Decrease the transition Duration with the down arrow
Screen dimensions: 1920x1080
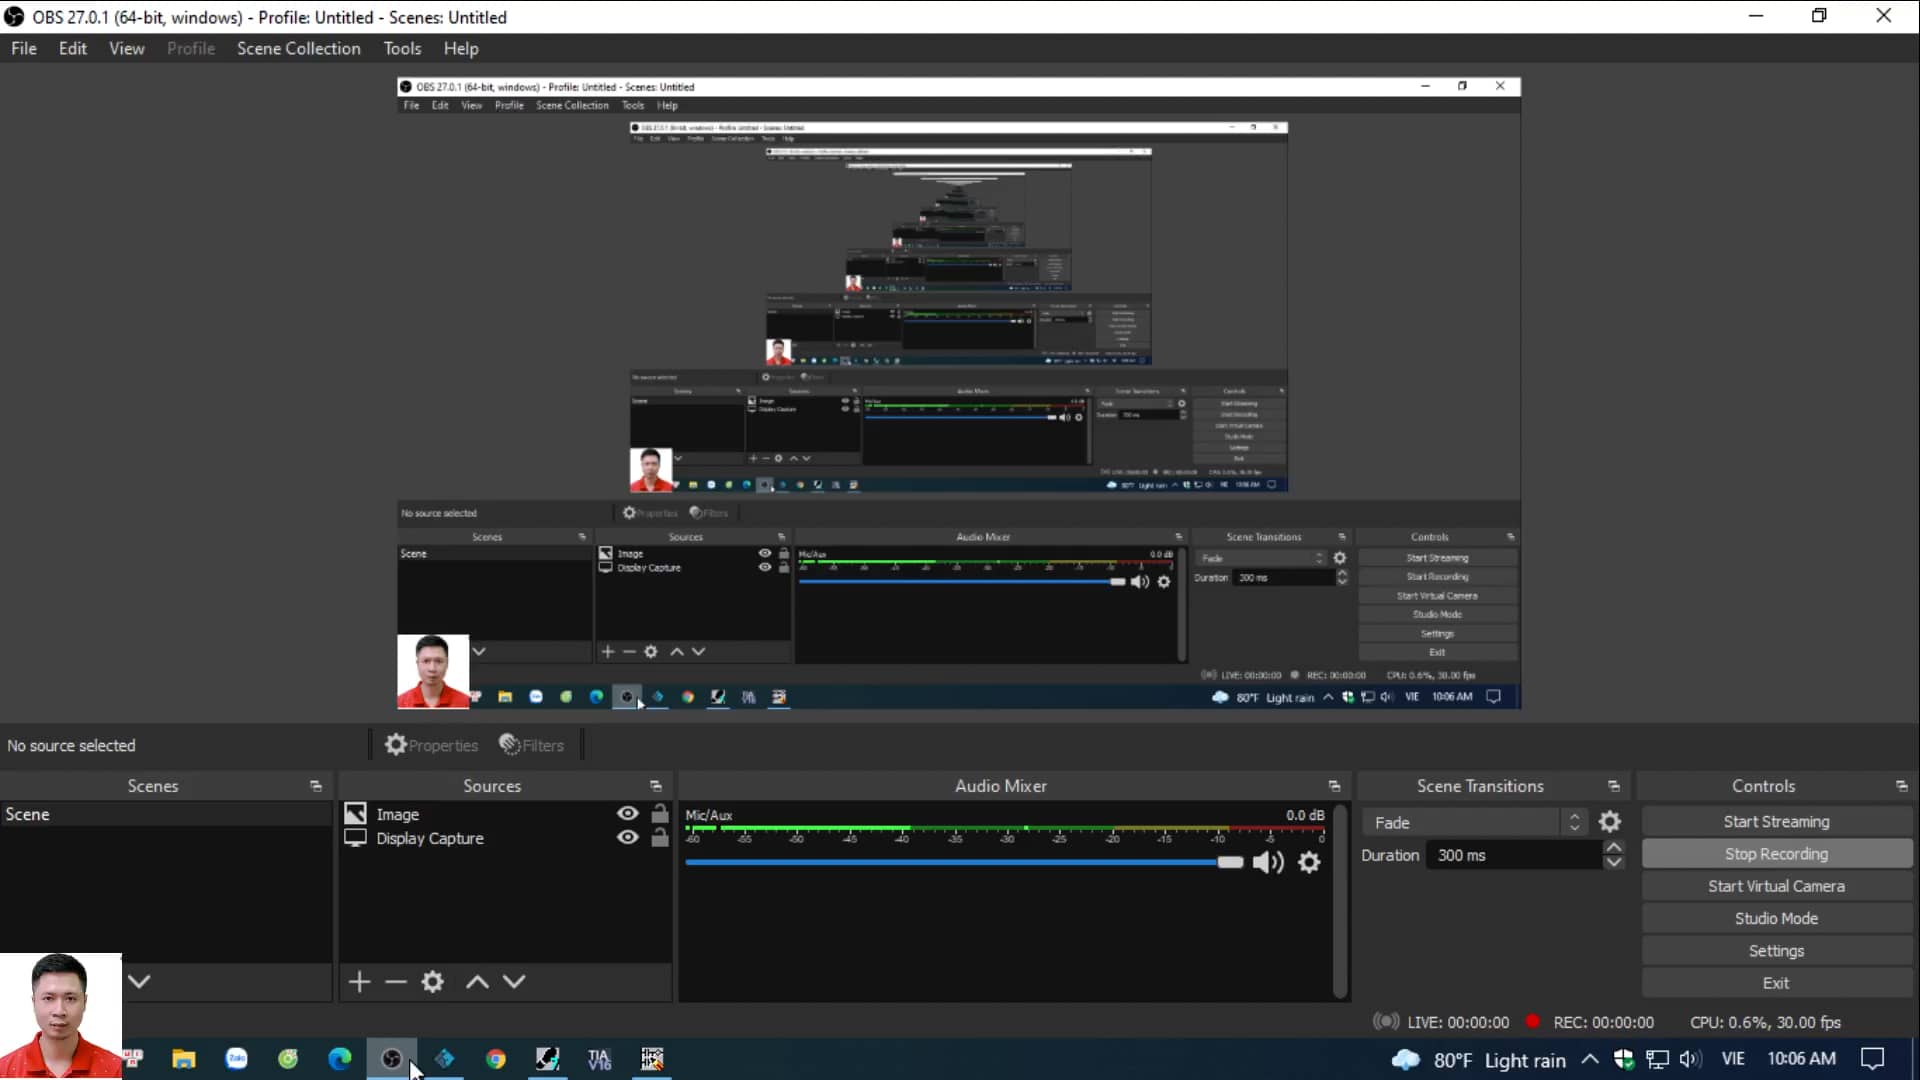[x=1613, y=863]
